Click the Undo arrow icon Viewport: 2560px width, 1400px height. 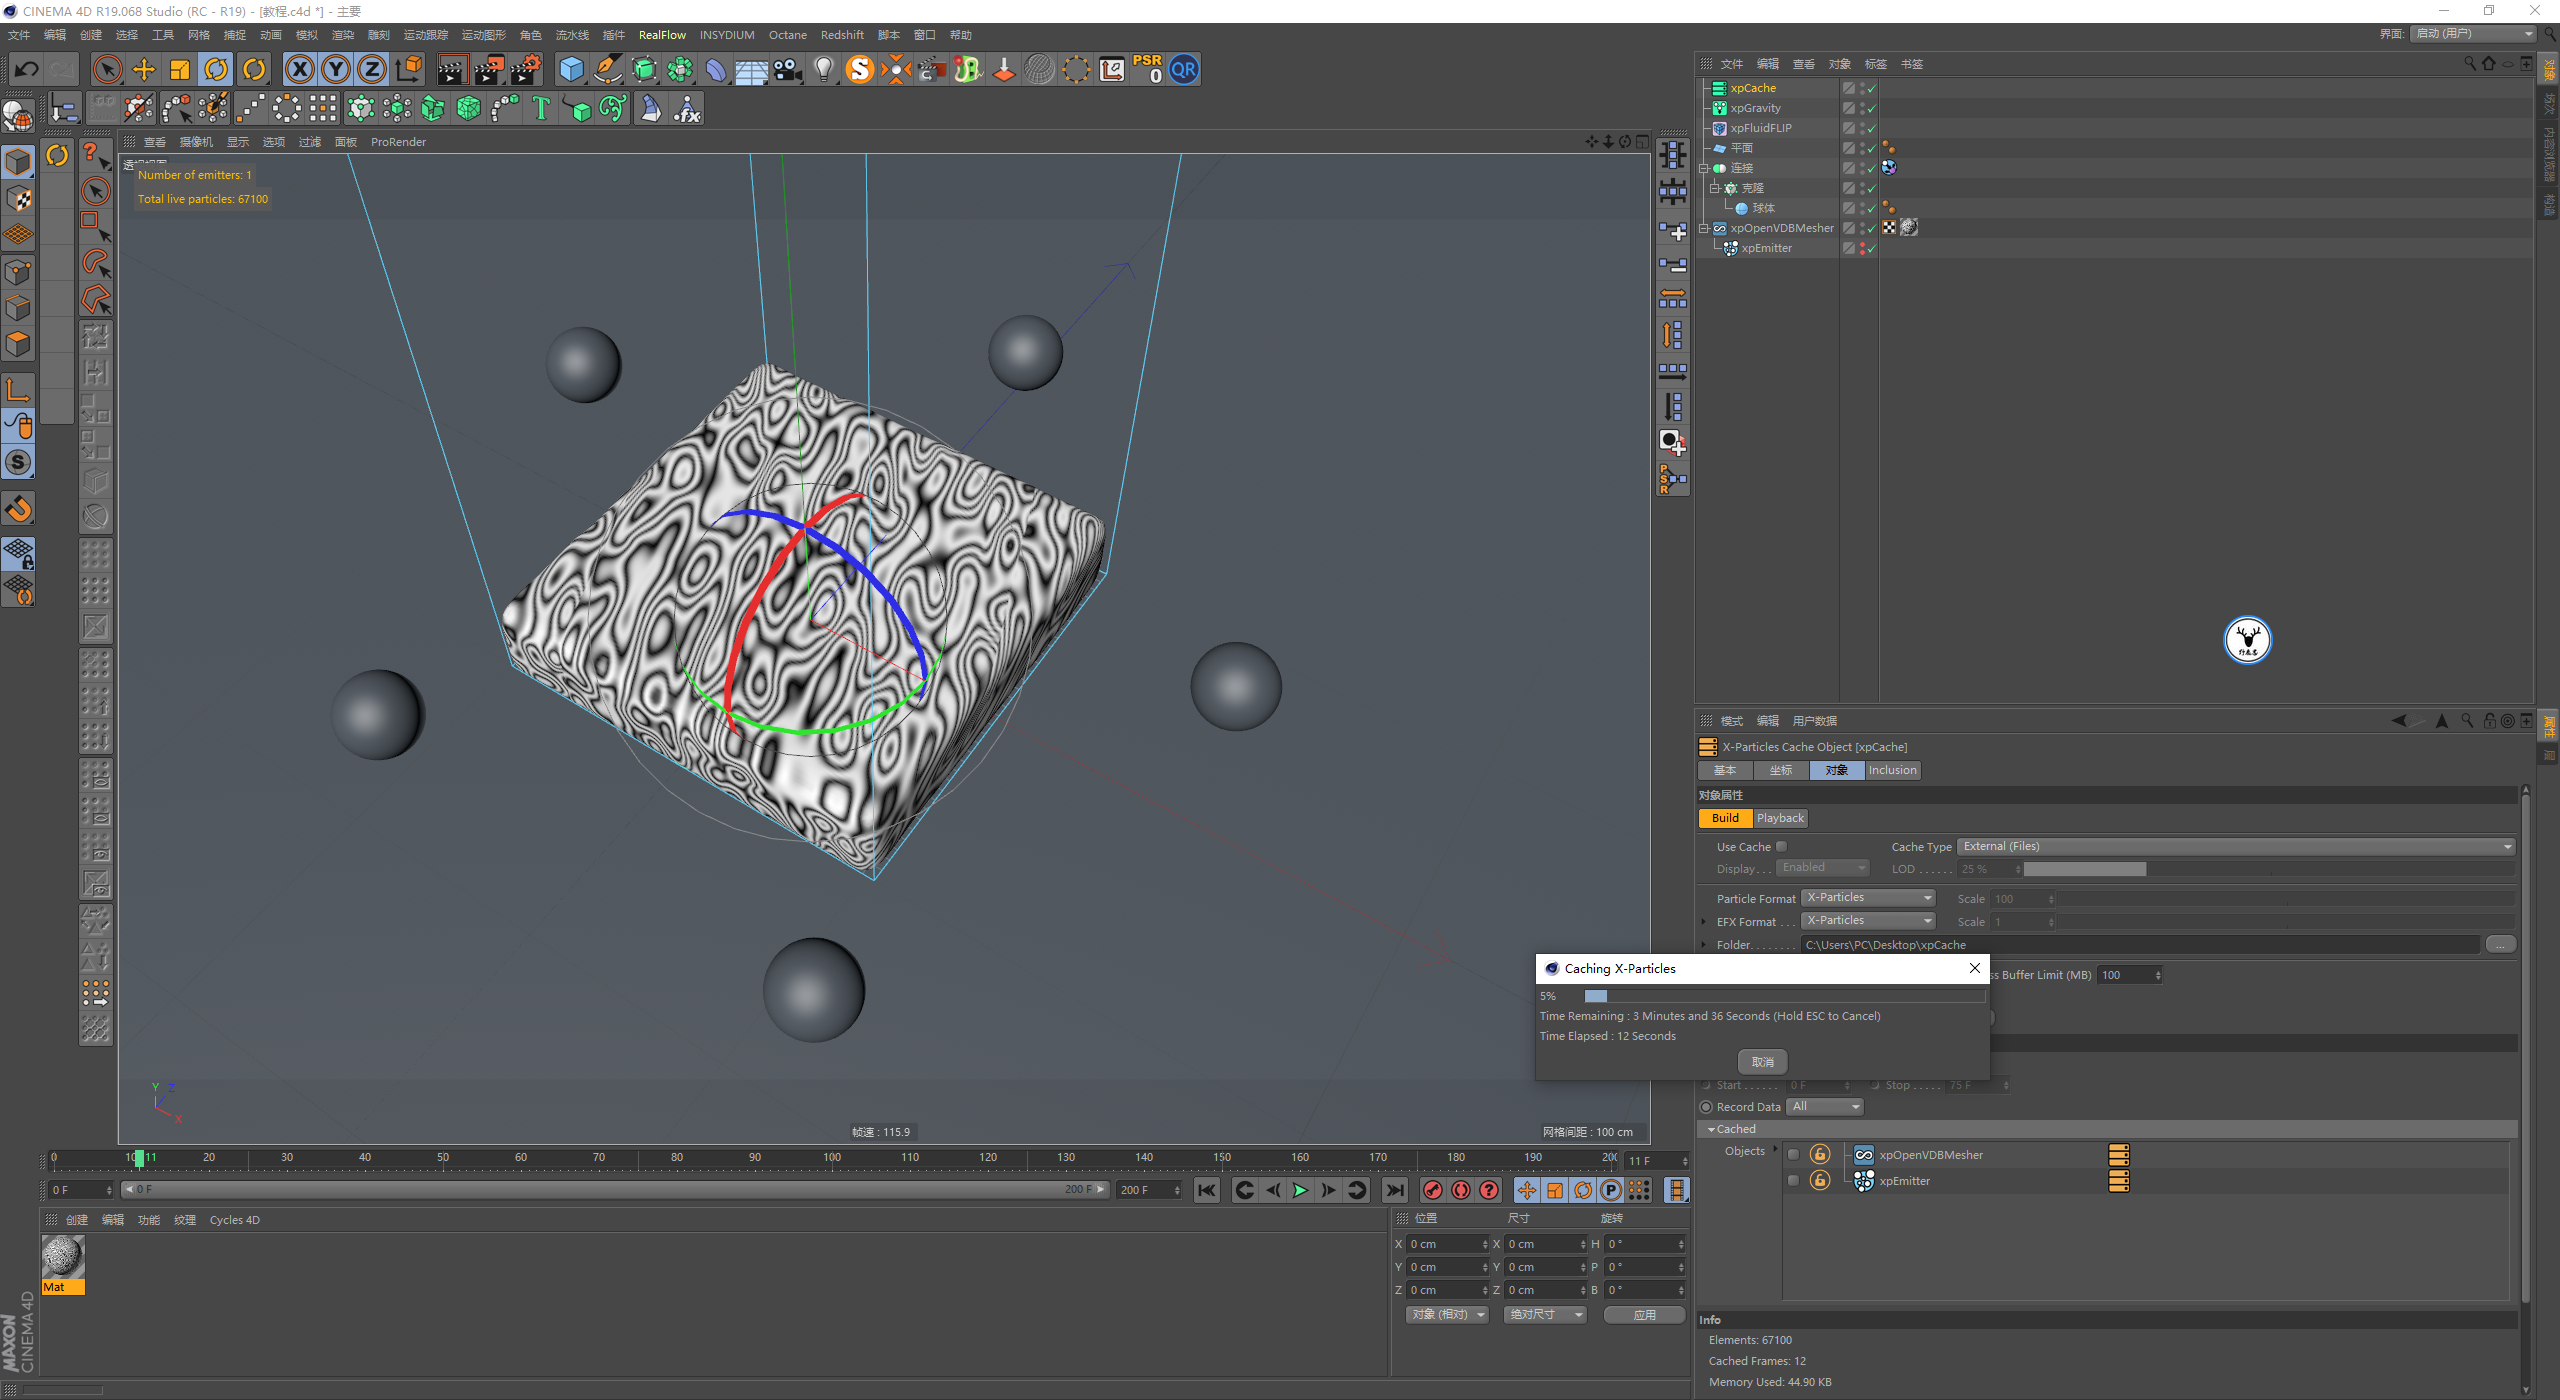click(x=27, y=69)
